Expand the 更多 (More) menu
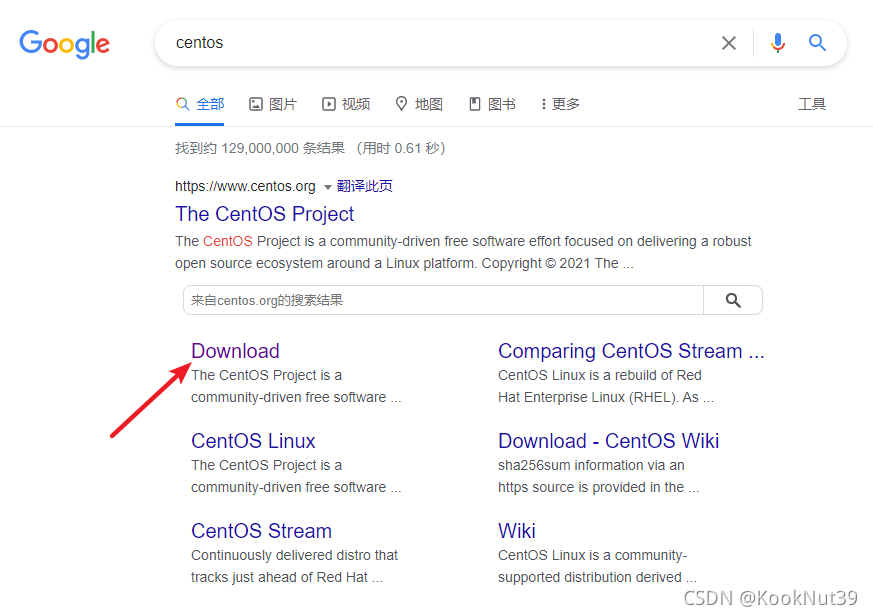 coord(560,104)
